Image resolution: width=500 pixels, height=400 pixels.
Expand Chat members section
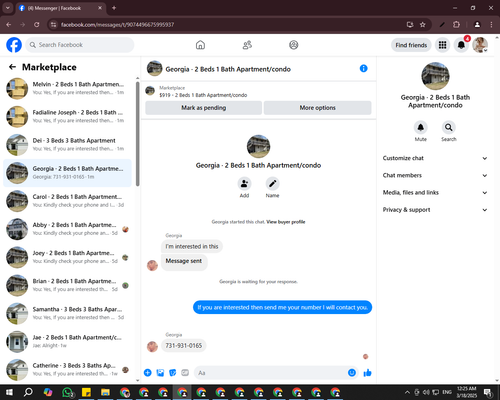click(435, 175)
